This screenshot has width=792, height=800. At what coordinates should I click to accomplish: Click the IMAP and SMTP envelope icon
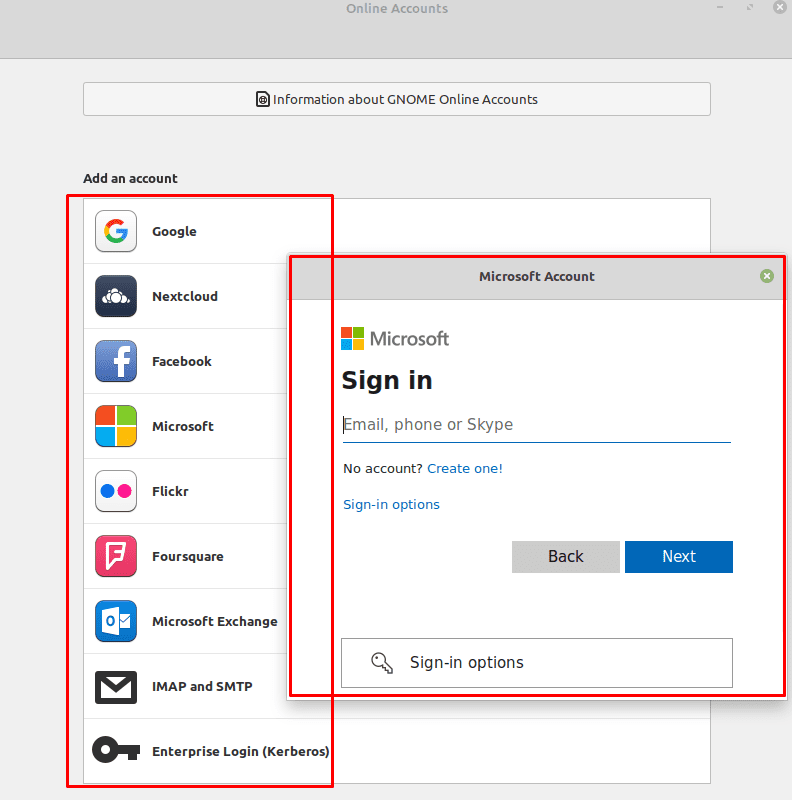click(x=116, y=687)
